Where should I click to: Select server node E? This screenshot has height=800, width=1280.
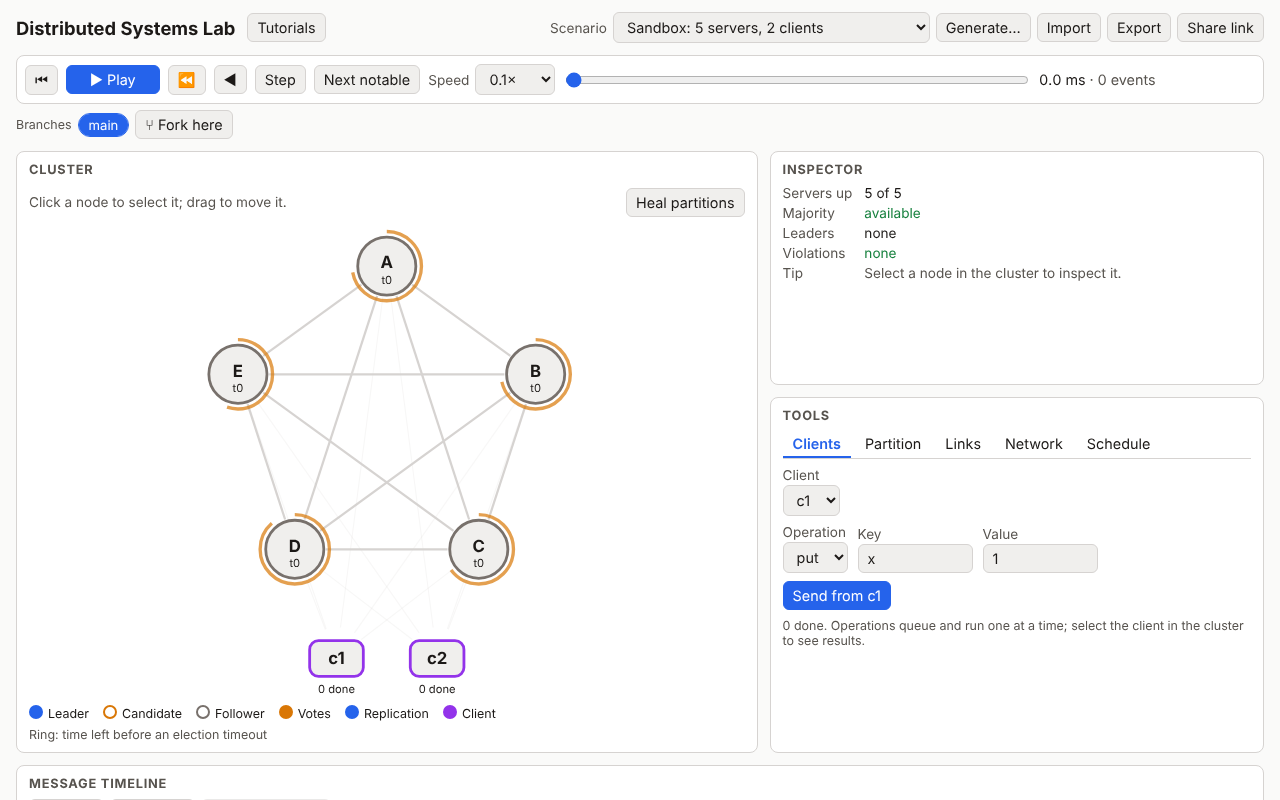[x=238, y=375]
